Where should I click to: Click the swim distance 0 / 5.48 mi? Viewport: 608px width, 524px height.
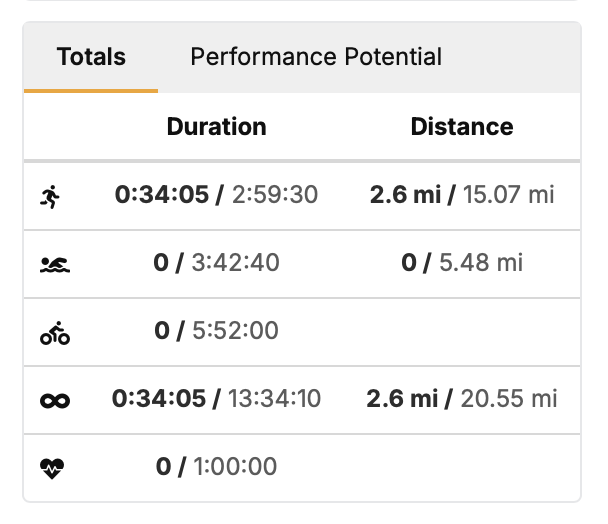coord(462,263)
